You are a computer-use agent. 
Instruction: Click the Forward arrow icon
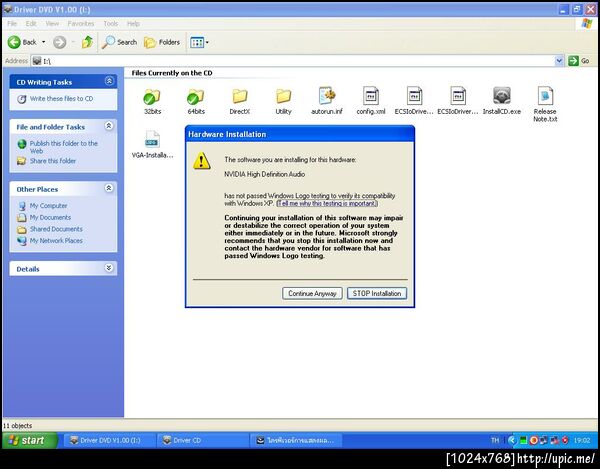point(59,42)
